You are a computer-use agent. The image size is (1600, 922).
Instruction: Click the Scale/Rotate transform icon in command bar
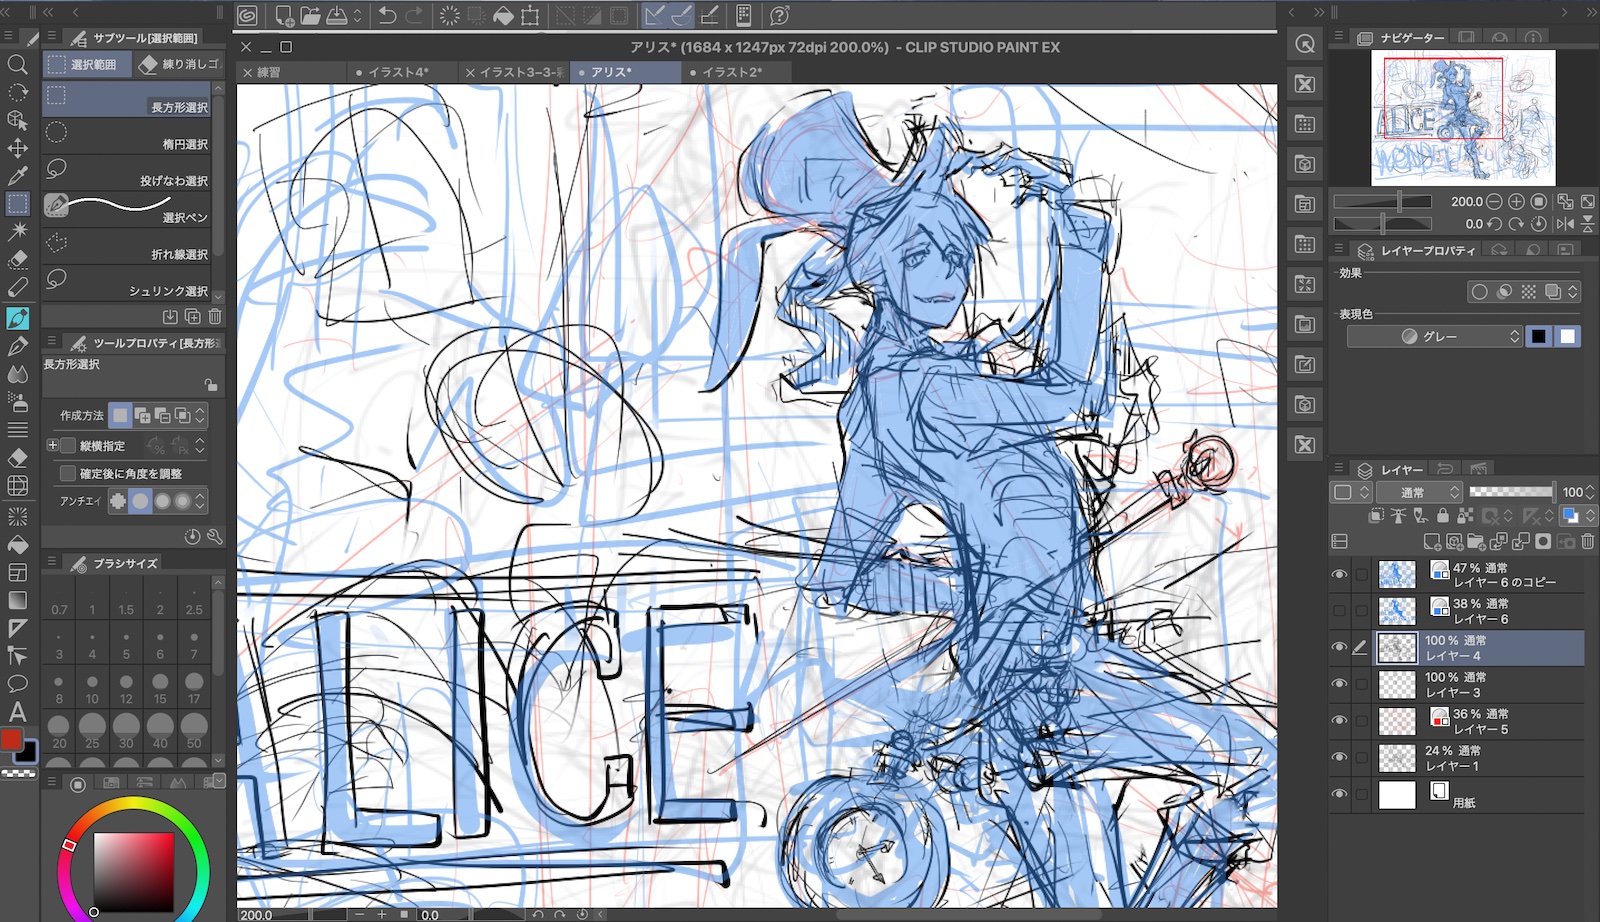(530, 15)
